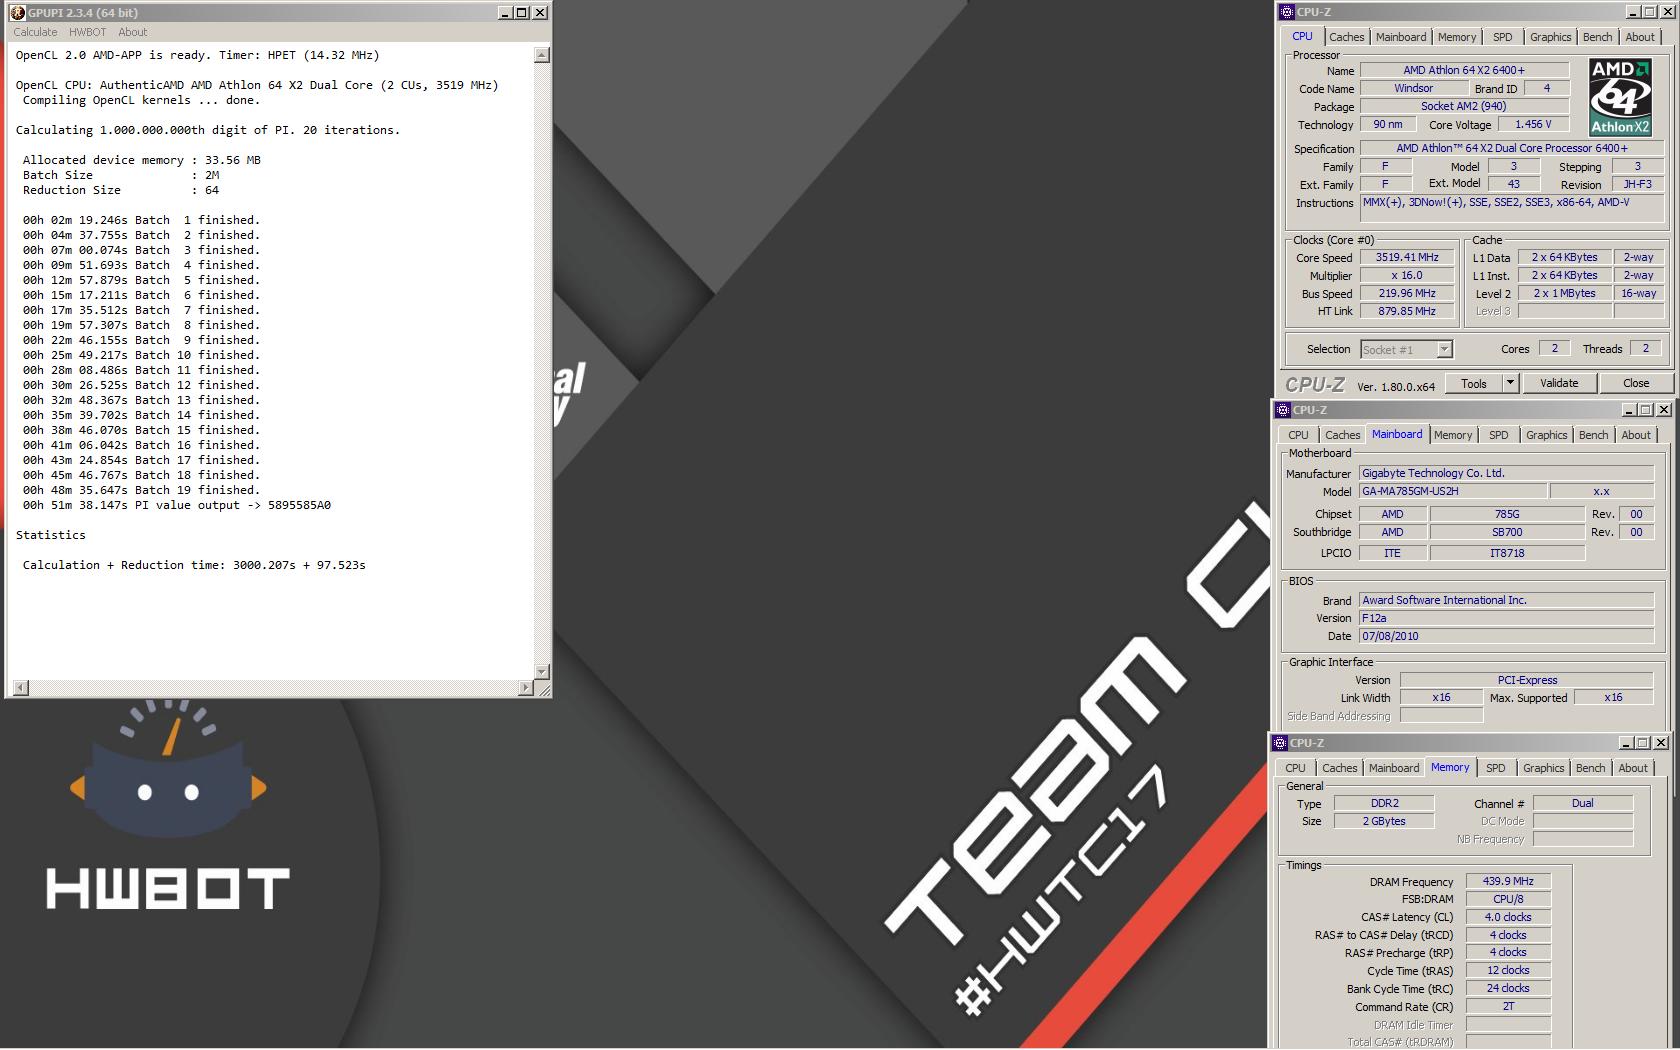Screen dimensions: 1680x1050
Task: Expand the Tools dropdown arrow in CPU-Z
Action: click(1510, 383)
